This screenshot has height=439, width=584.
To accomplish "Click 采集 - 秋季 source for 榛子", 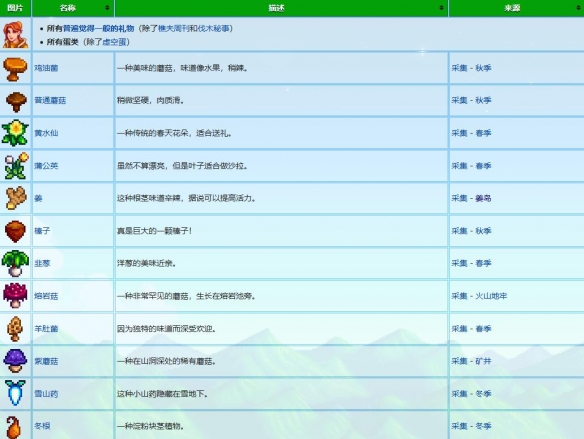I will point(472,231).
